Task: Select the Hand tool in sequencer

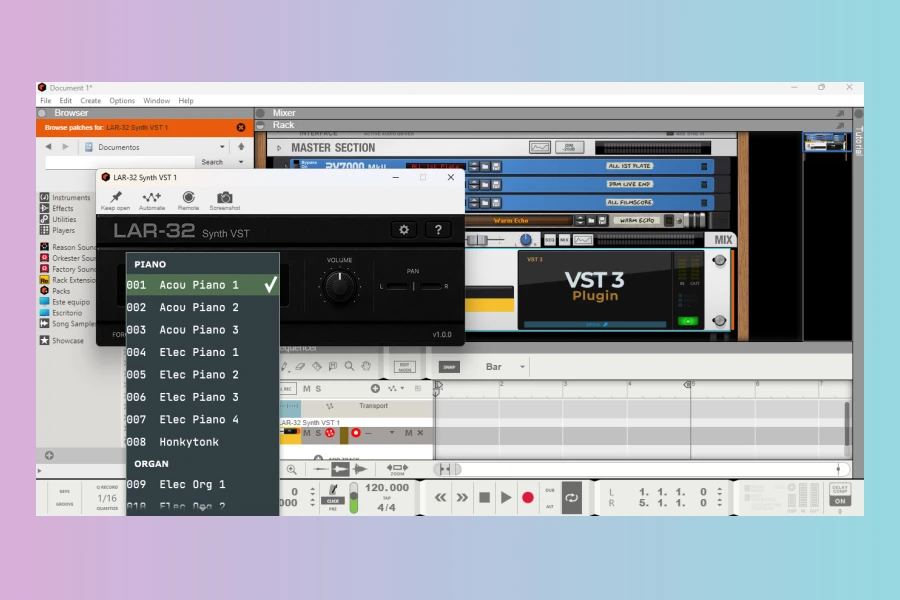Action: pos(366,366)
